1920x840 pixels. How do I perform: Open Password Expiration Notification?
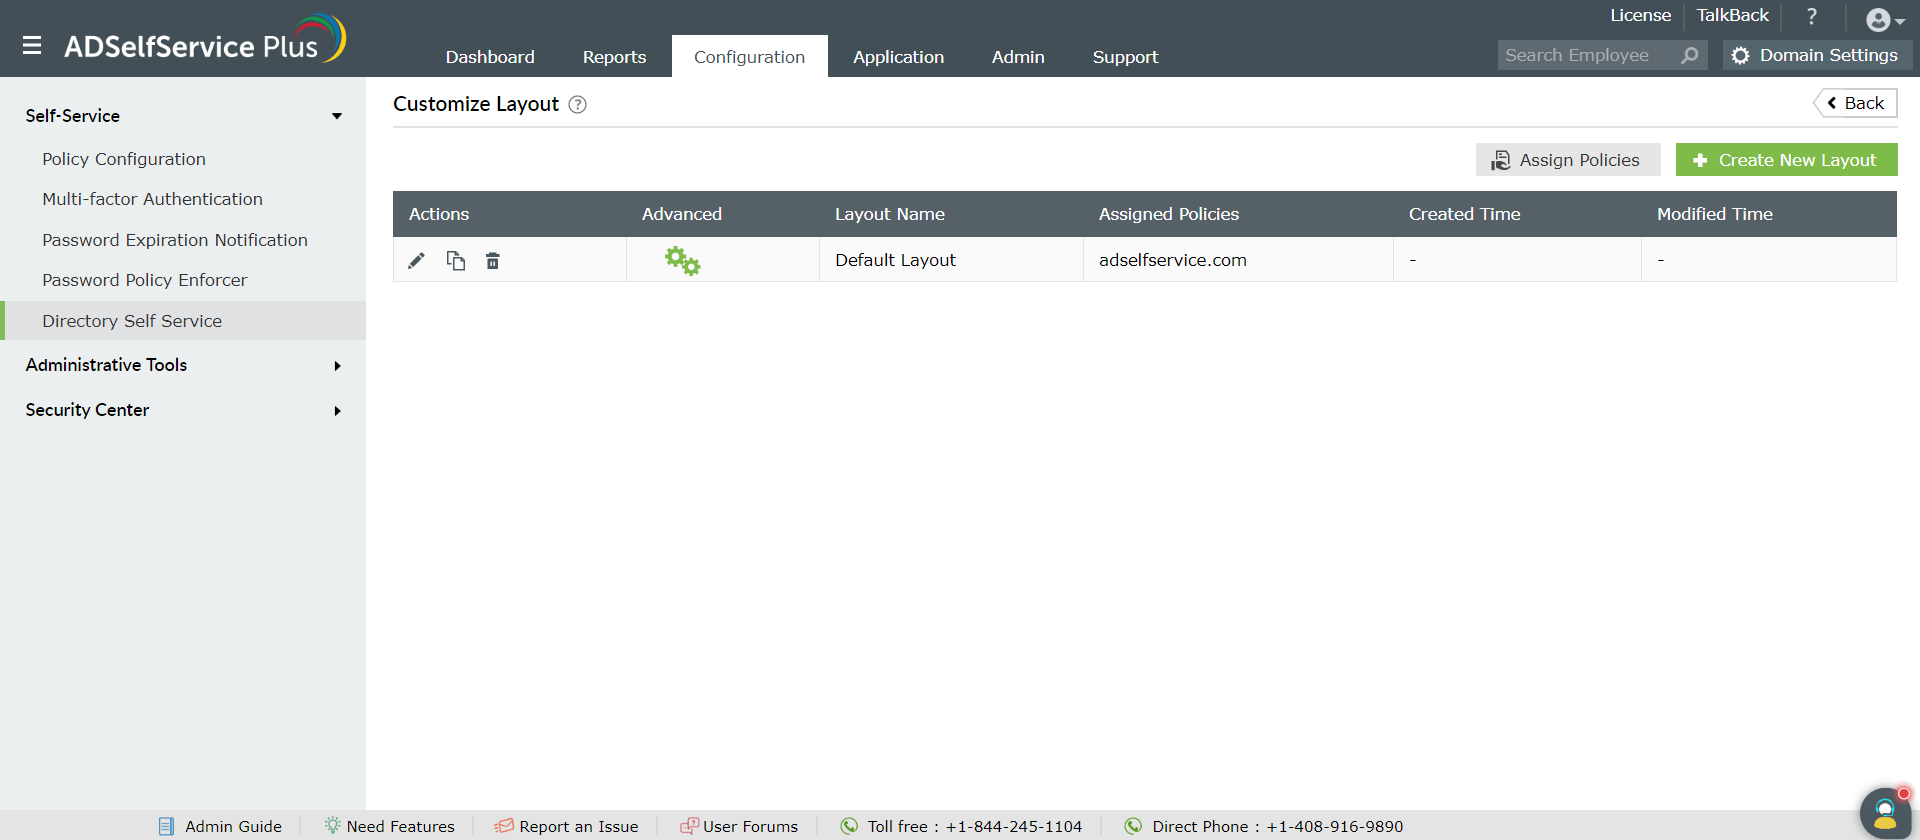point(175,240)
